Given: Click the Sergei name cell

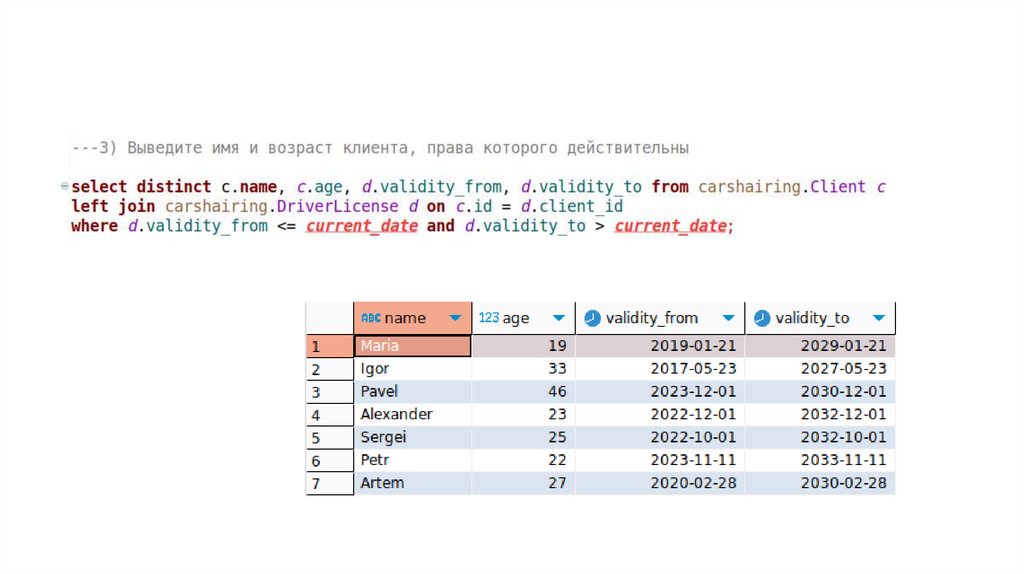Looking at the screenshot, I should [x=412, y=438].
